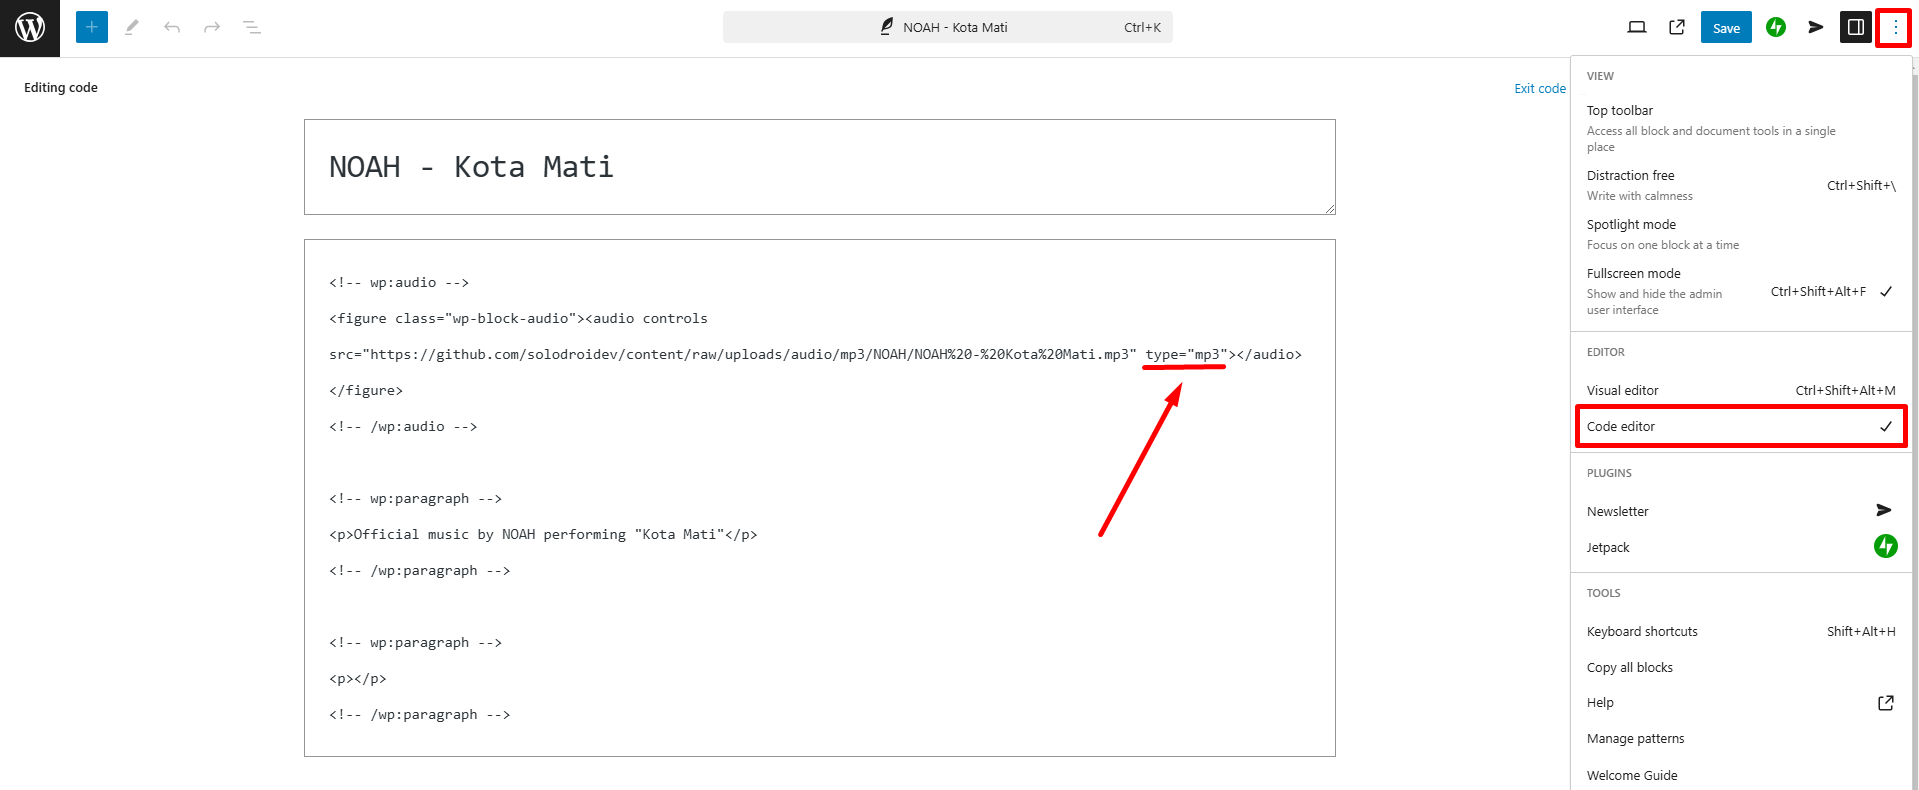Choose Copy all blocks
This screenshot has height=790, width=1919.
(x=1741, y=667)
